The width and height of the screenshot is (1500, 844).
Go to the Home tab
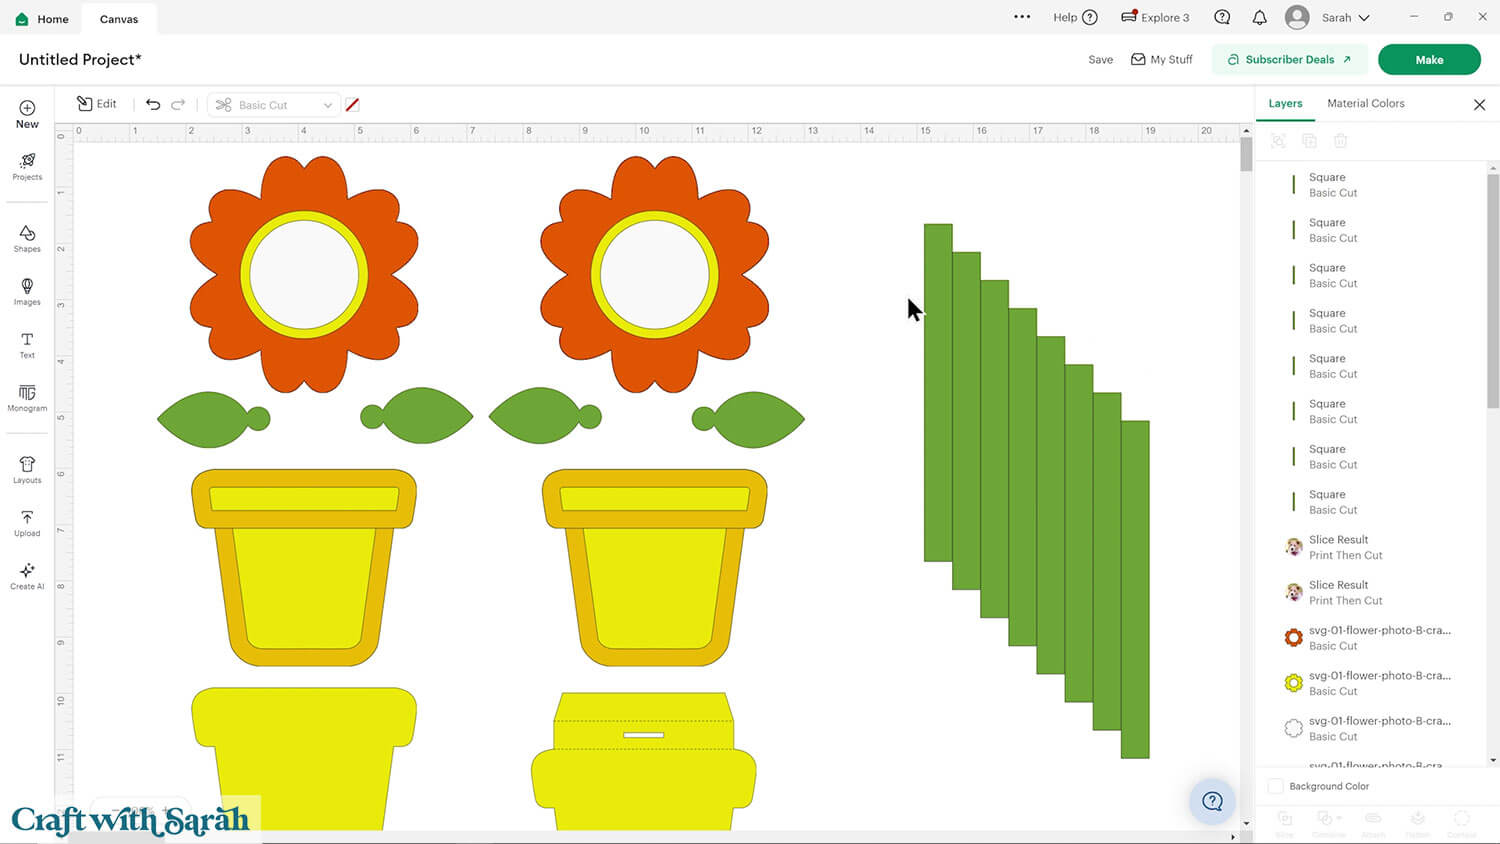pyautogui.click(x=42, y=19)
